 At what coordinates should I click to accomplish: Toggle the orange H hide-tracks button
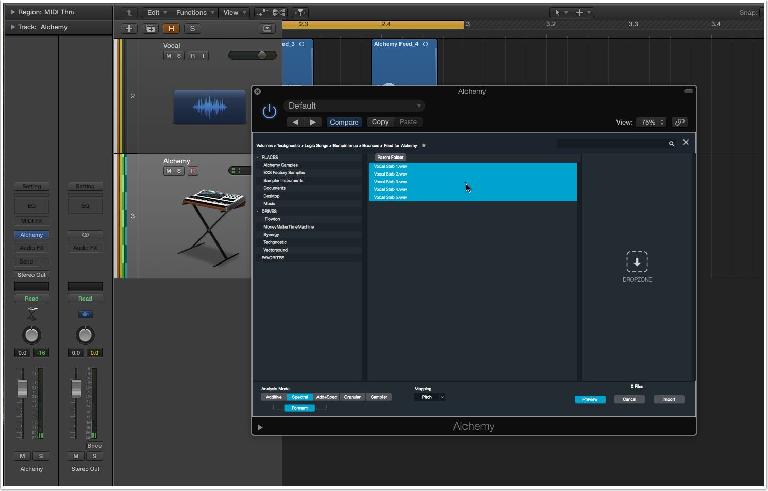click(x=171, y=28)
